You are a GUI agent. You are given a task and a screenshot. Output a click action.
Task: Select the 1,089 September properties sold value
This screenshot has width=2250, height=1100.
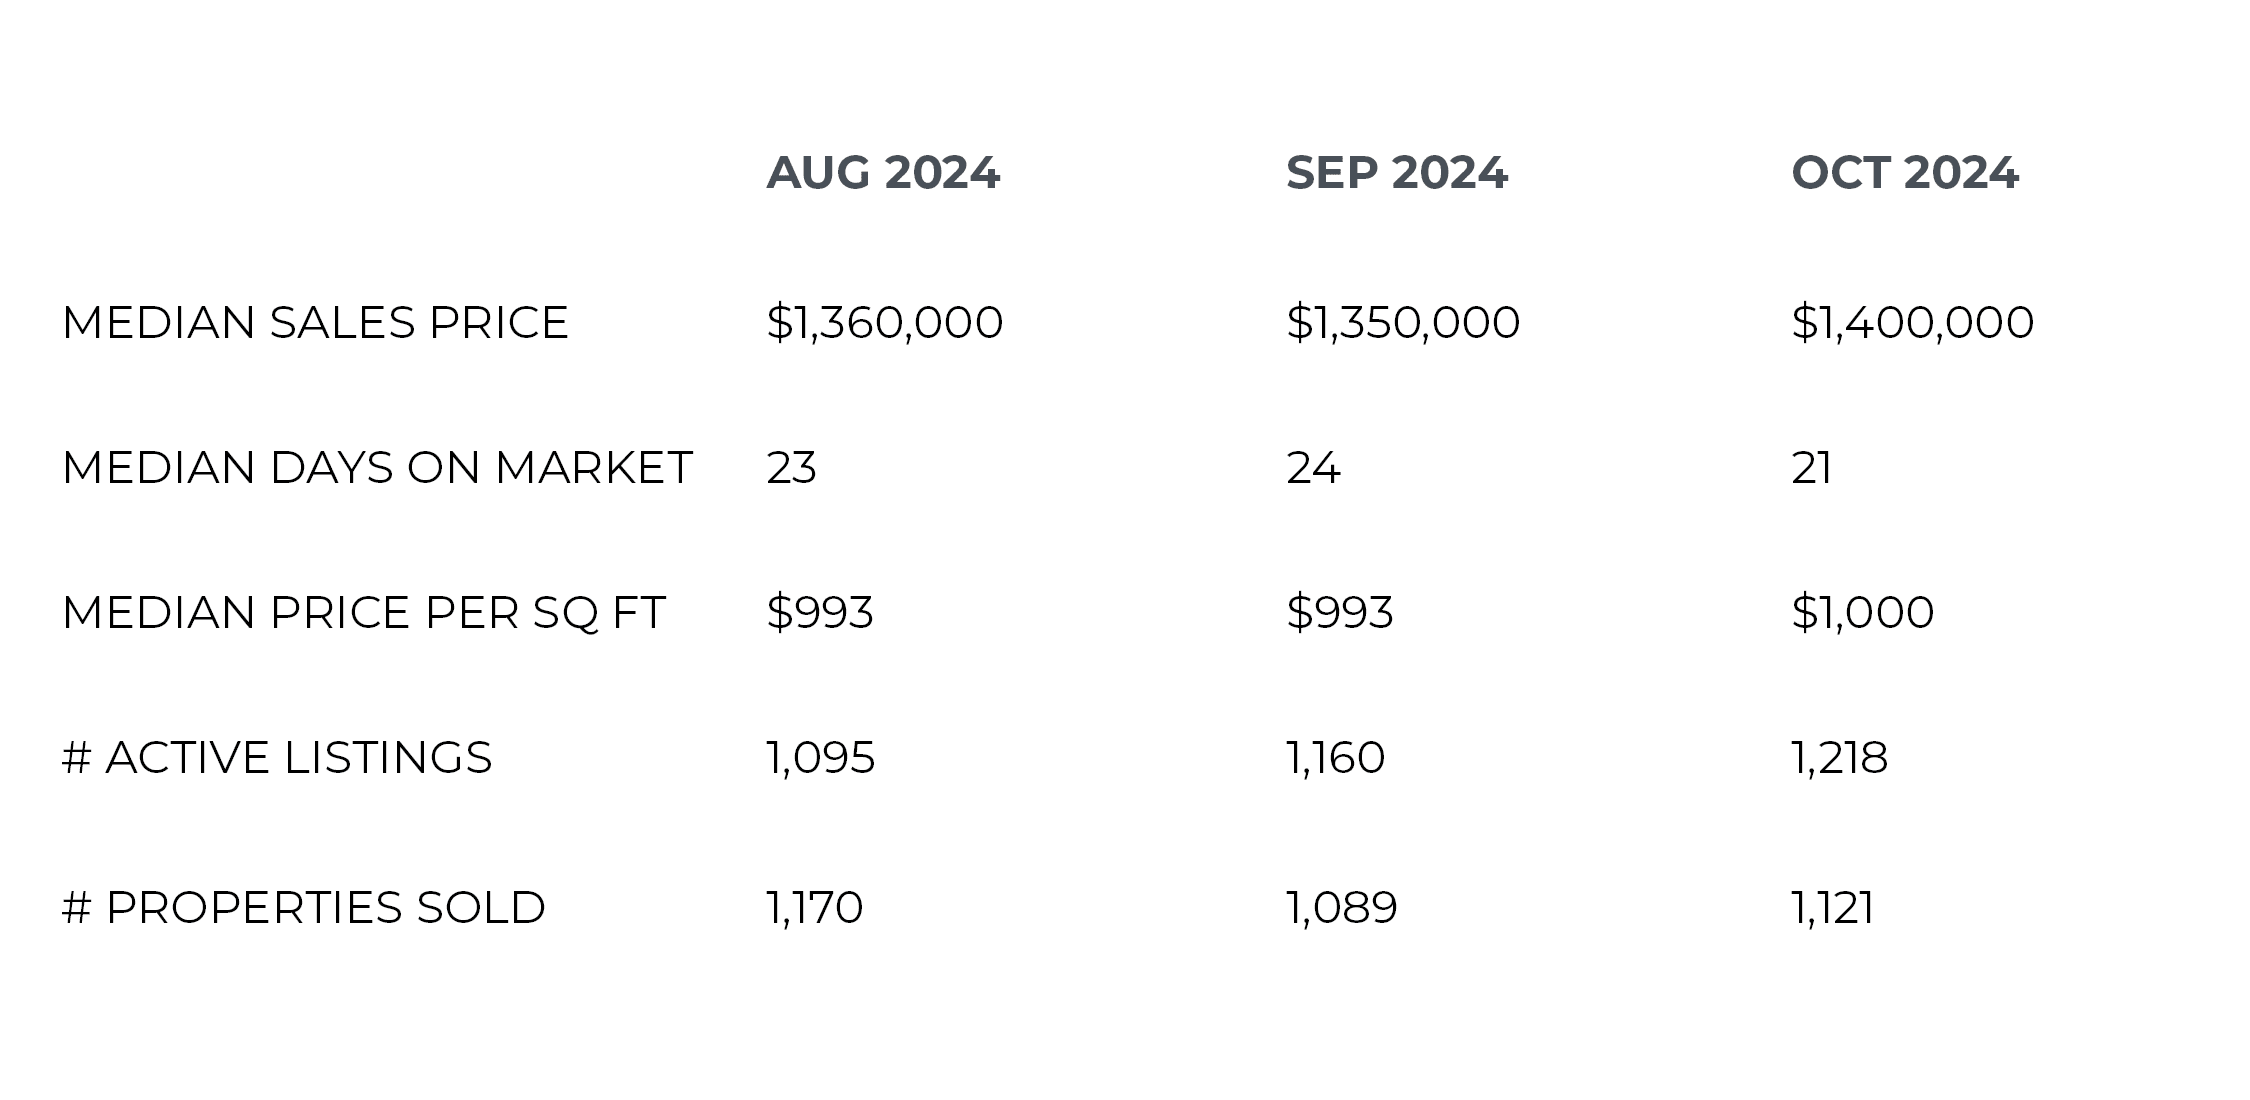pyautogui.click(x=1341, y=908)
